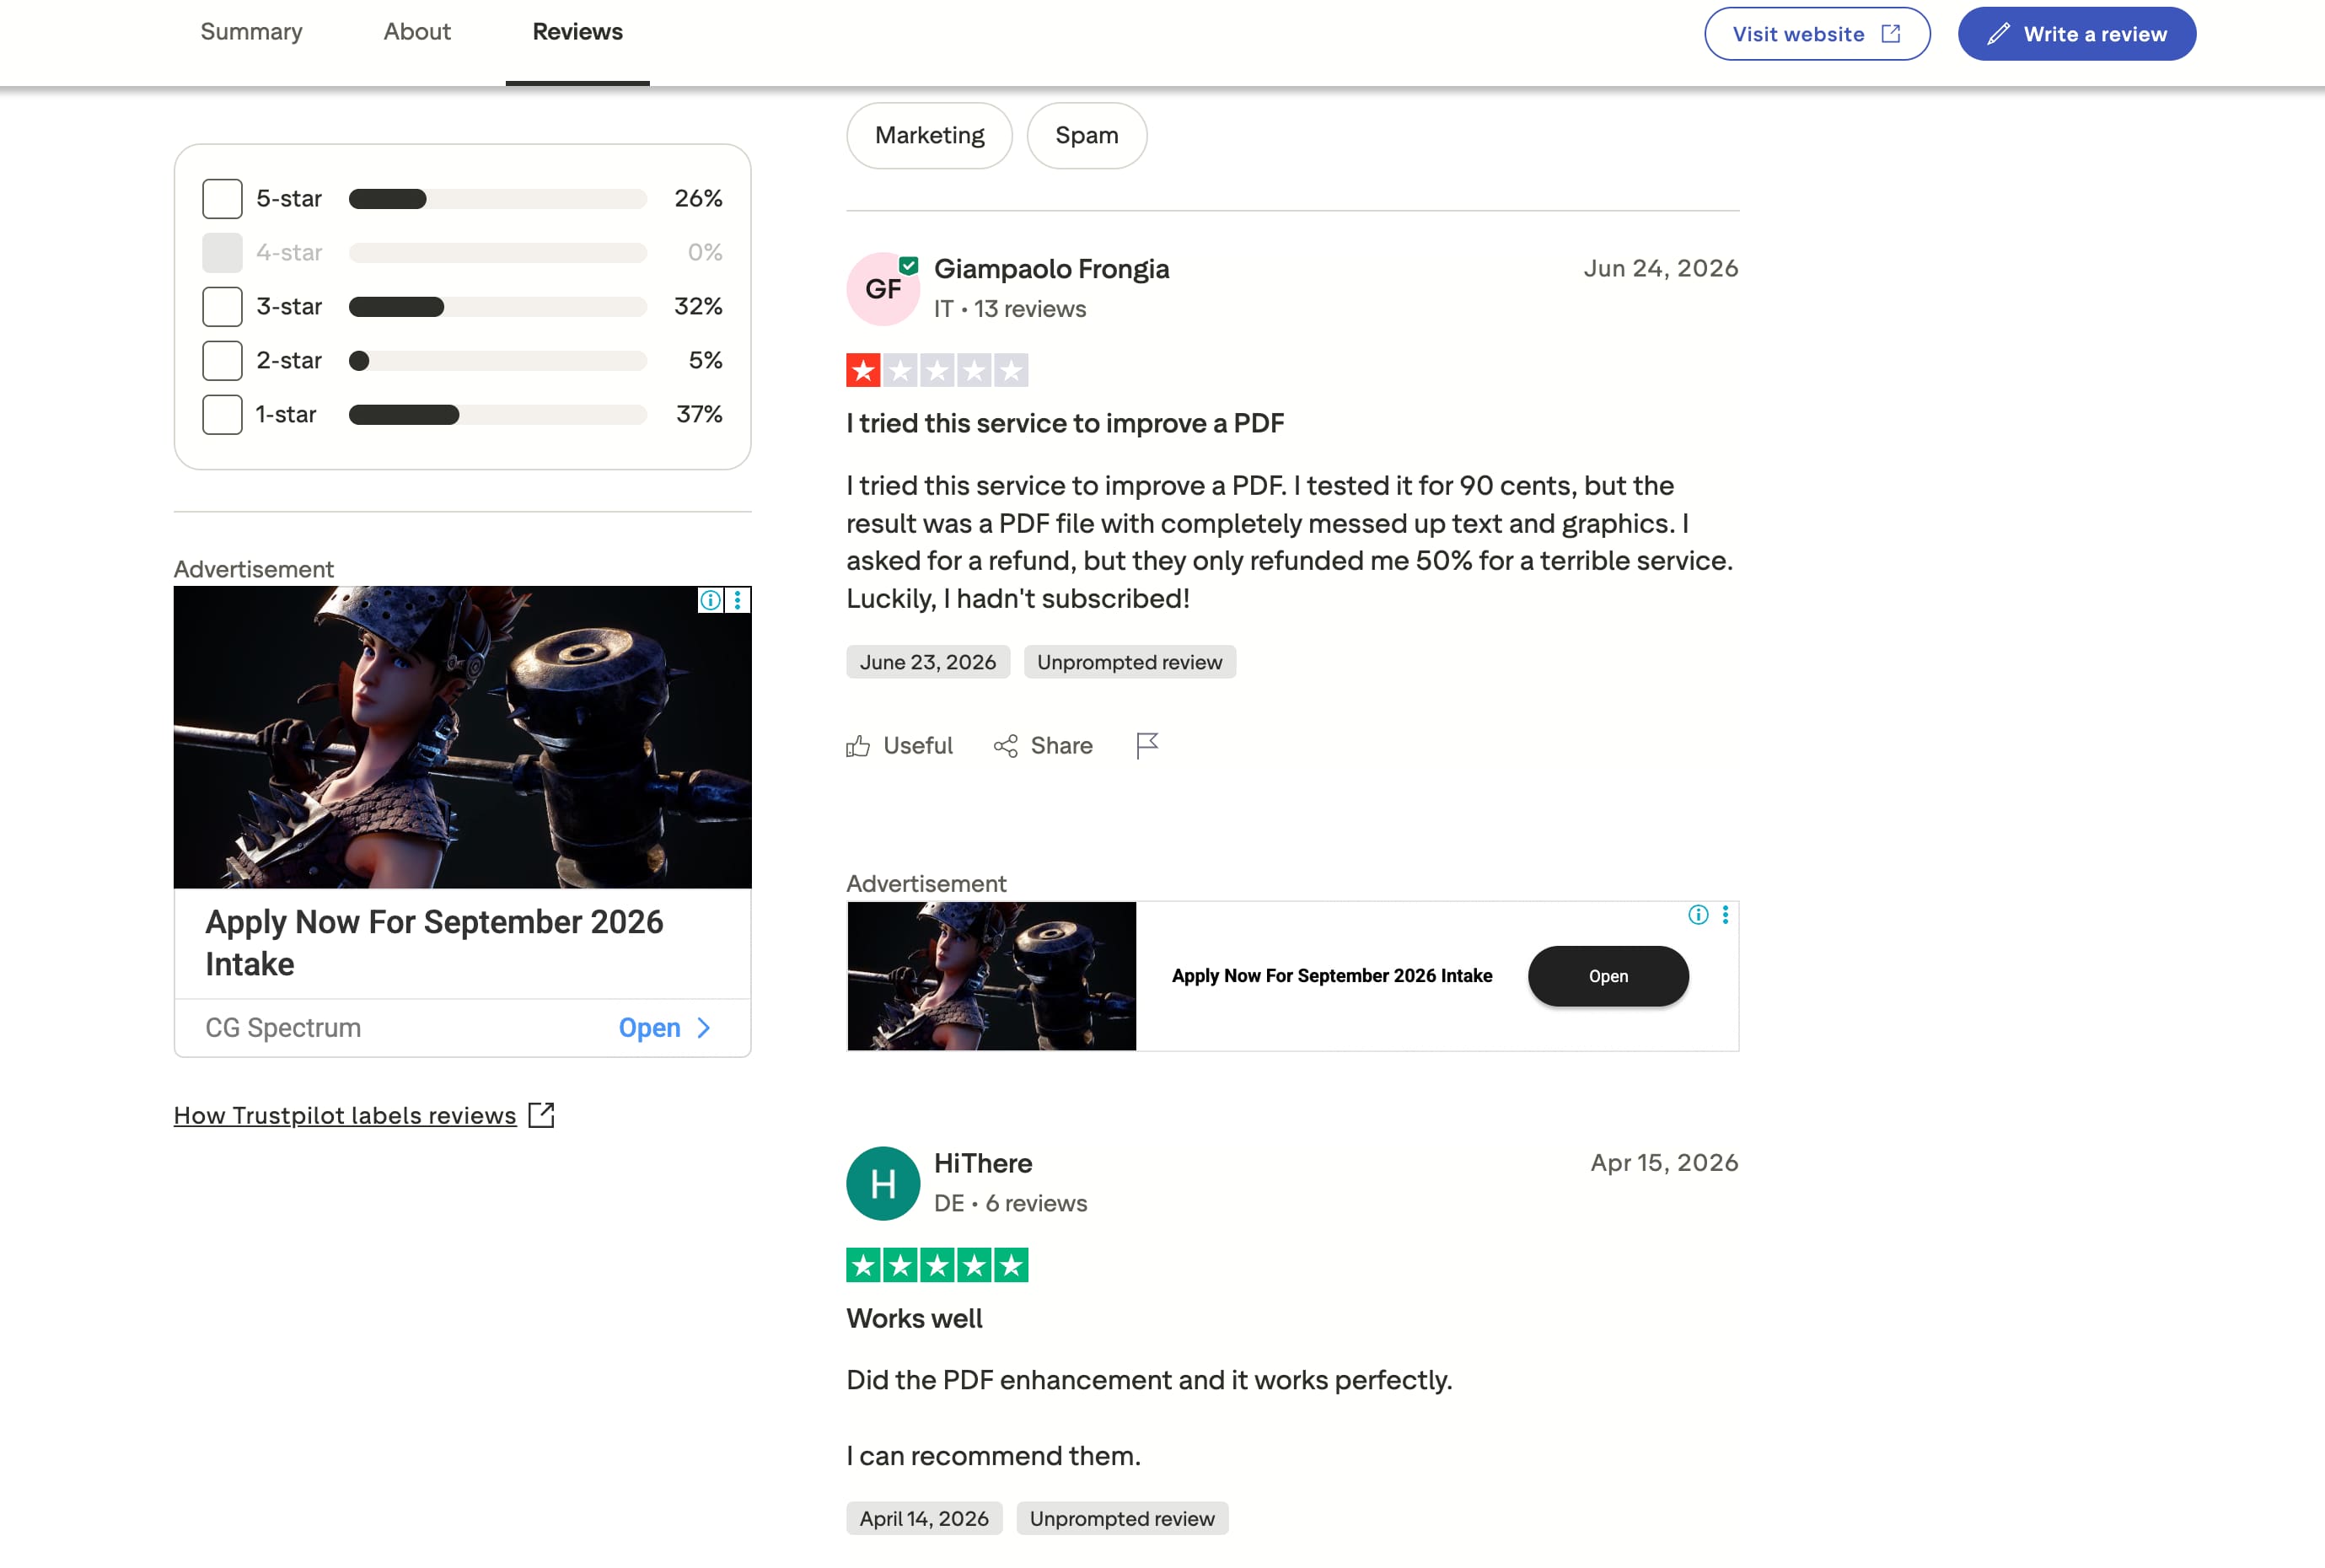Click 'IT • 13 reviews' text
Viewport: 2325px width, 1568px height.
click(x=1009, y=309)
